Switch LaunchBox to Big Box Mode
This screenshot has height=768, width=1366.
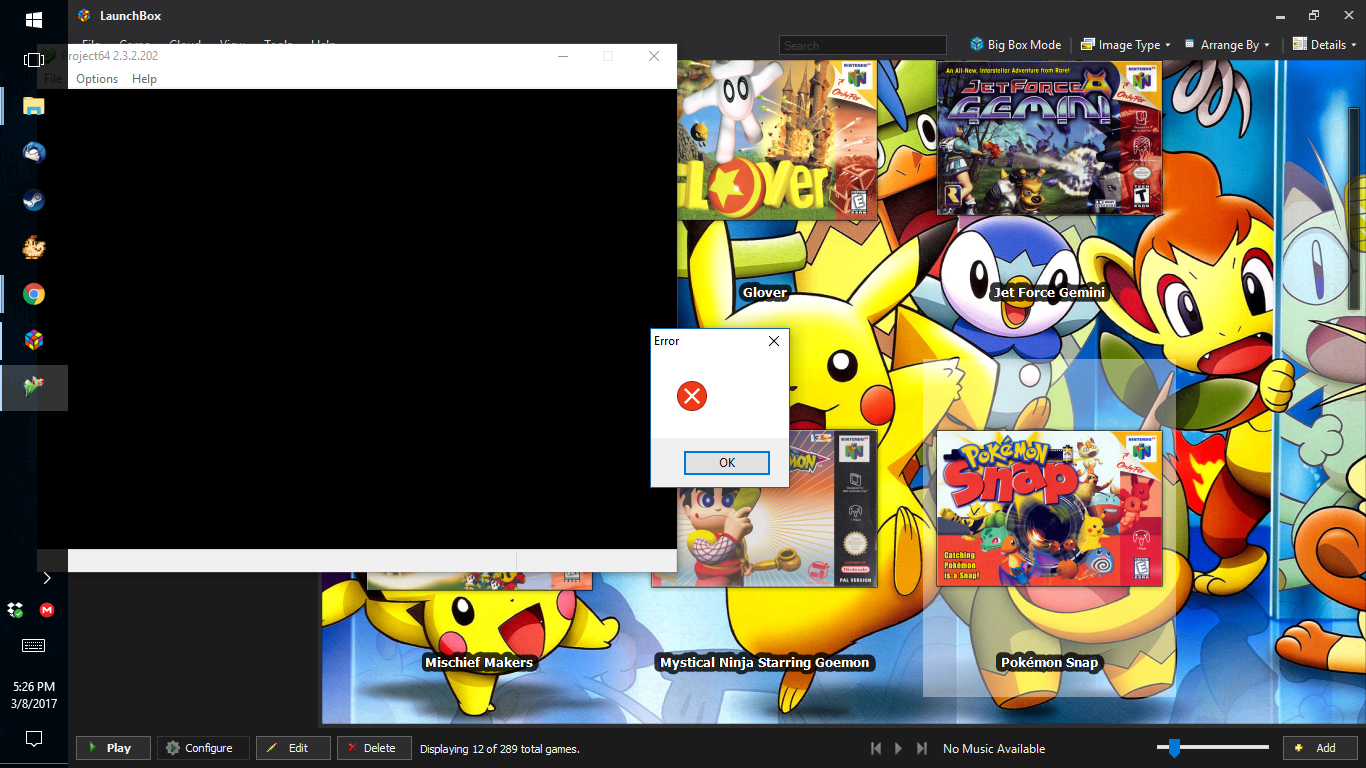(1015, 45)
